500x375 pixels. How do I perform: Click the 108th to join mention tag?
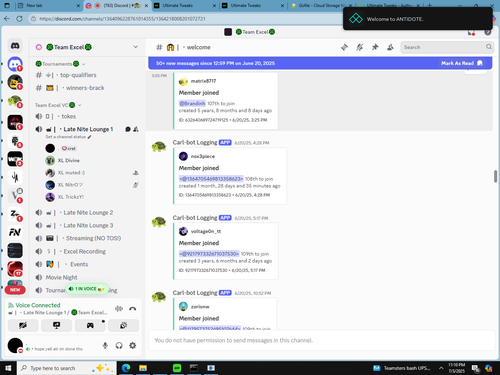click(x=211, y=179)
